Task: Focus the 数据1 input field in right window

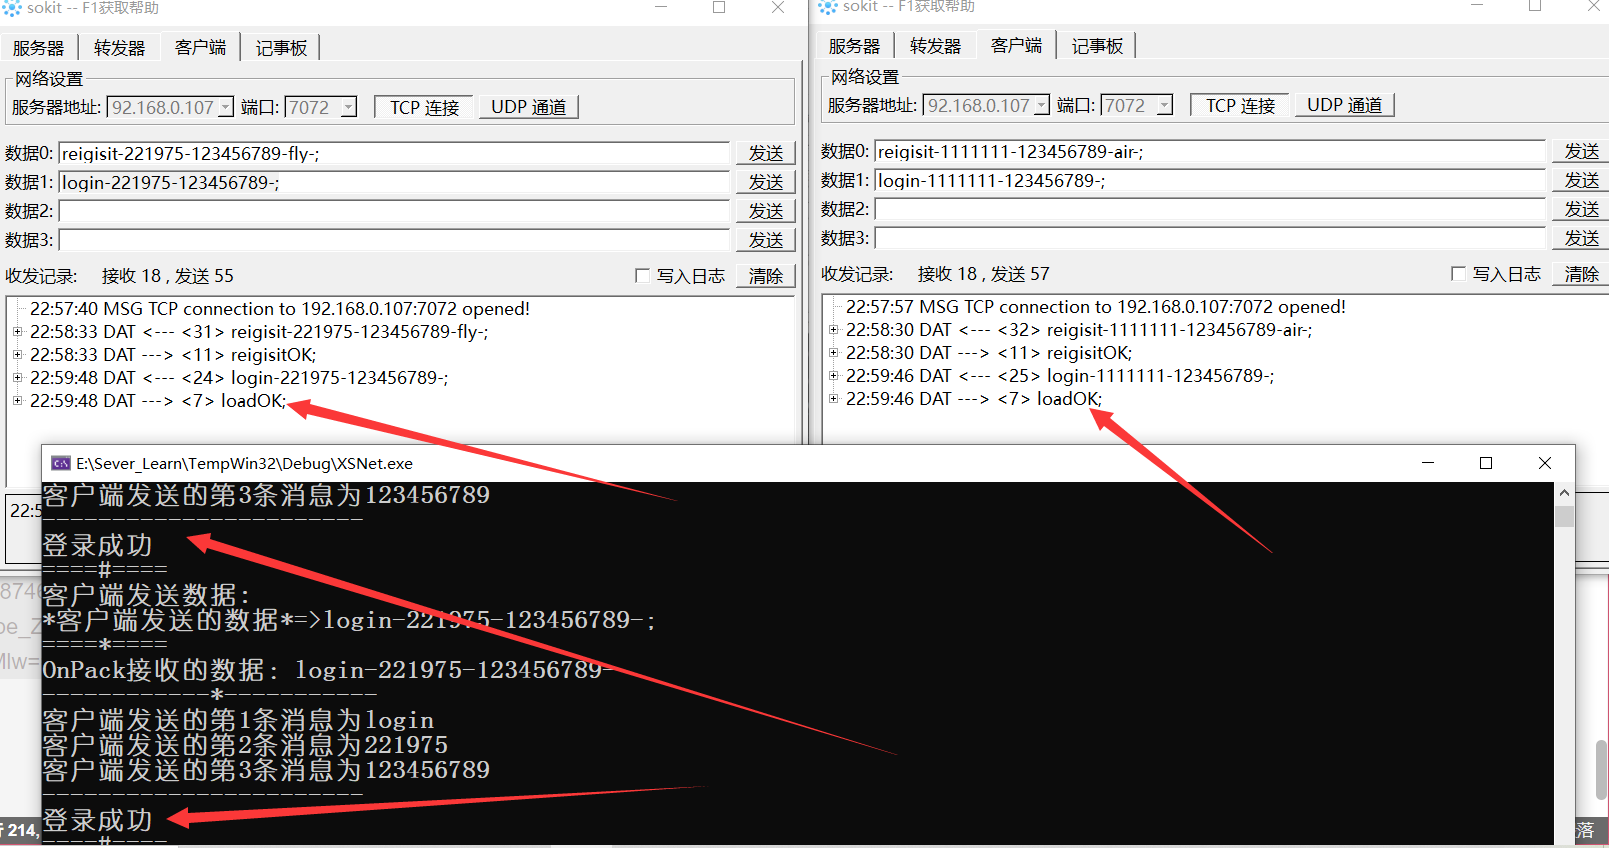Action: (x=1210, y=180)
